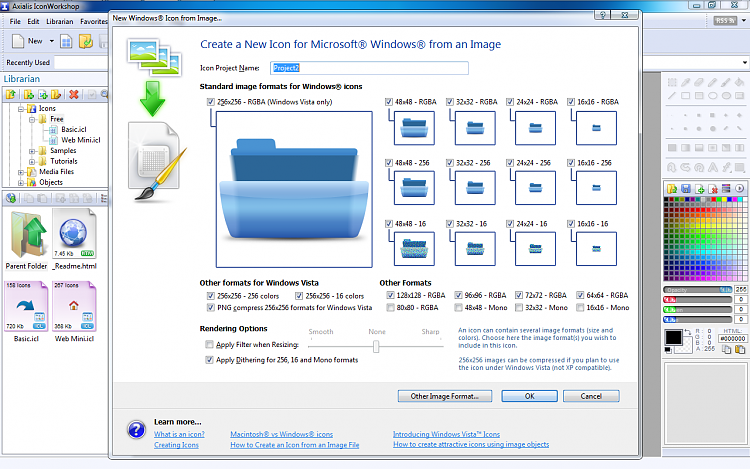Collapse the Free folder node
This screenshot has width=750, height=469.
pos(32,120)
